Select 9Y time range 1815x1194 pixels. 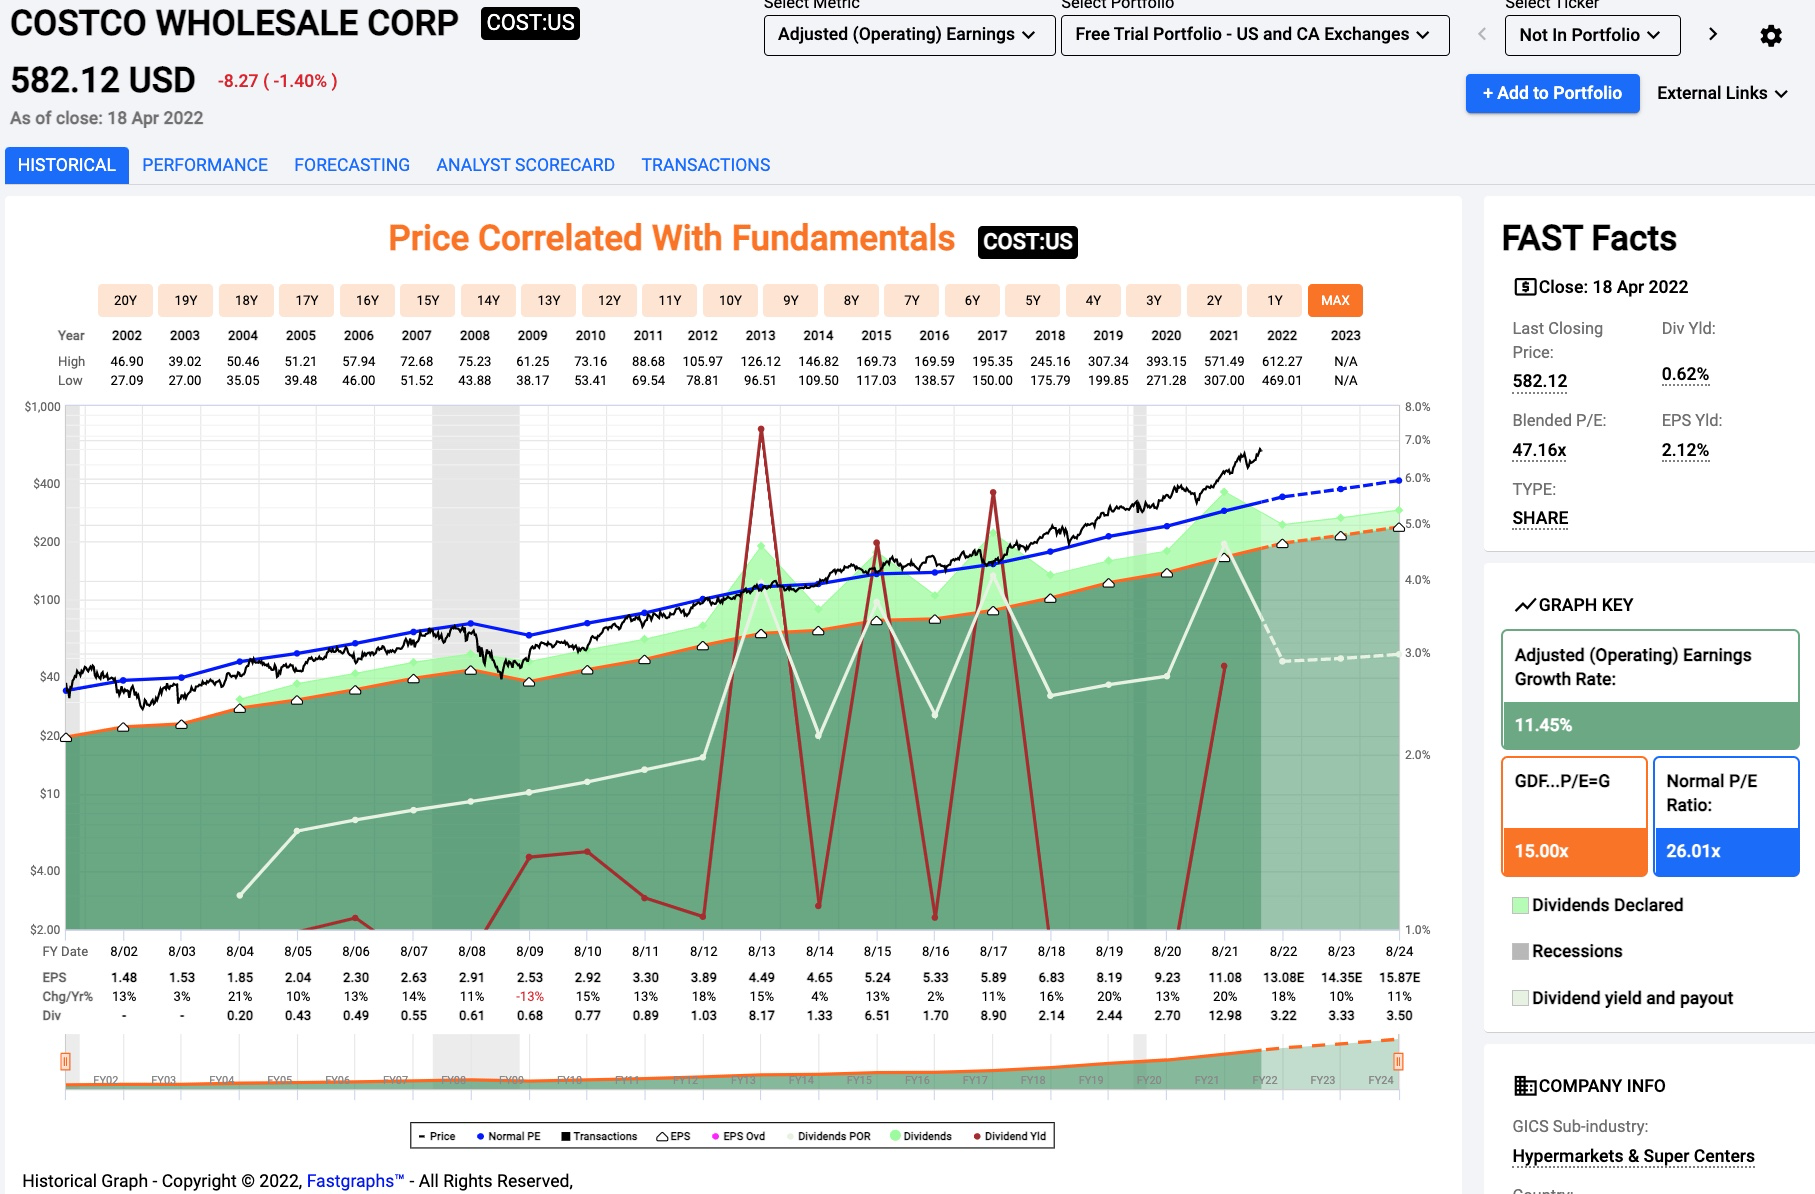click(x=791, y=300)
